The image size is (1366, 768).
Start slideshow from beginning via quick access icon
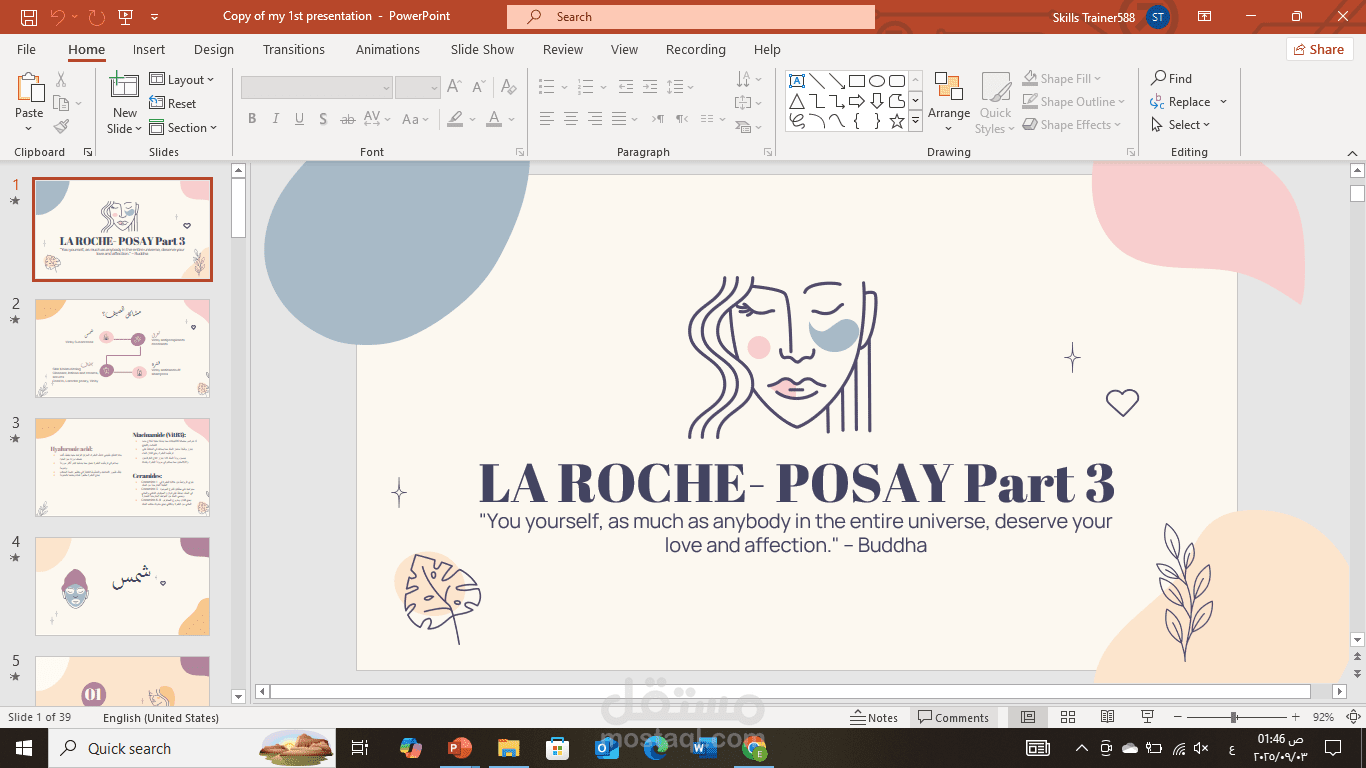click(126, 16)
